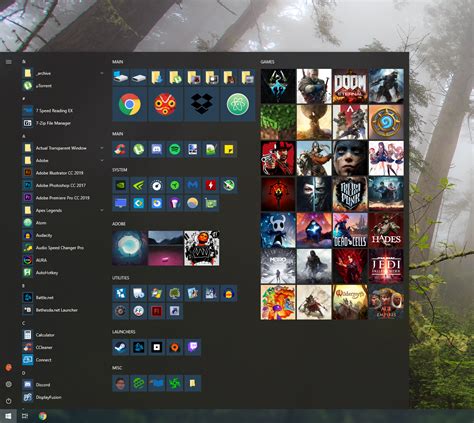Launch the Age of Empires game tile

coord(386,302)
